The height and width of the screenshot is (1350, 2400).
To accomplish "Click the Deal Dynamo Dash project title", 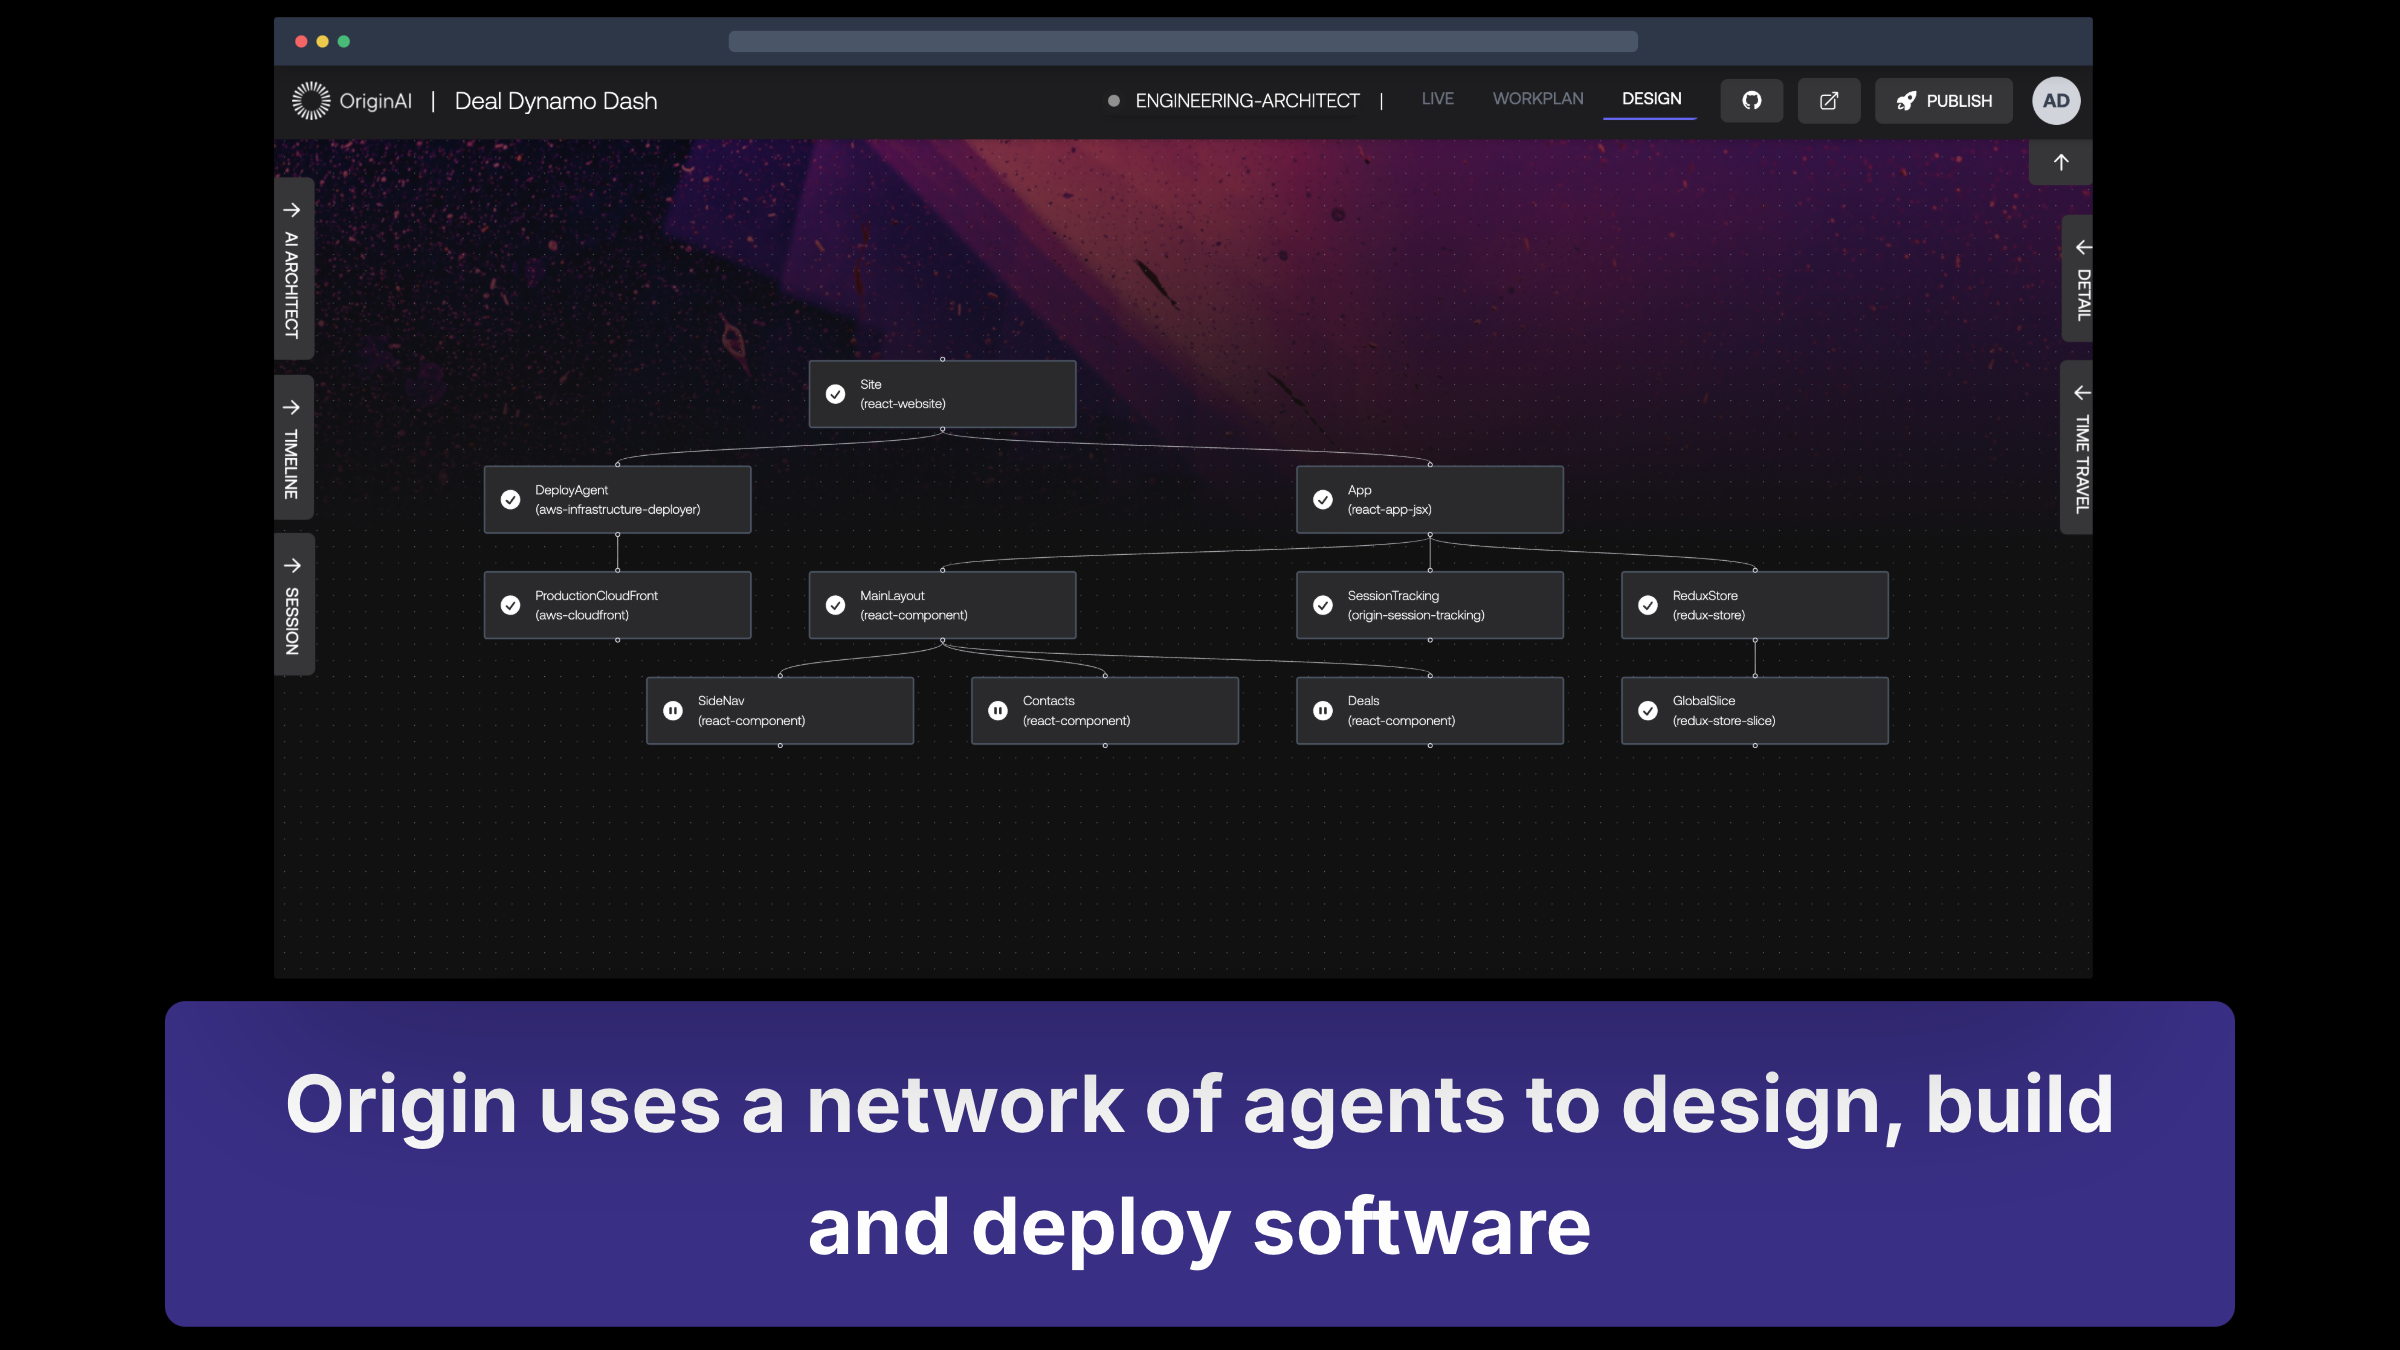I will pyautogui.click(x=556, y=101).
